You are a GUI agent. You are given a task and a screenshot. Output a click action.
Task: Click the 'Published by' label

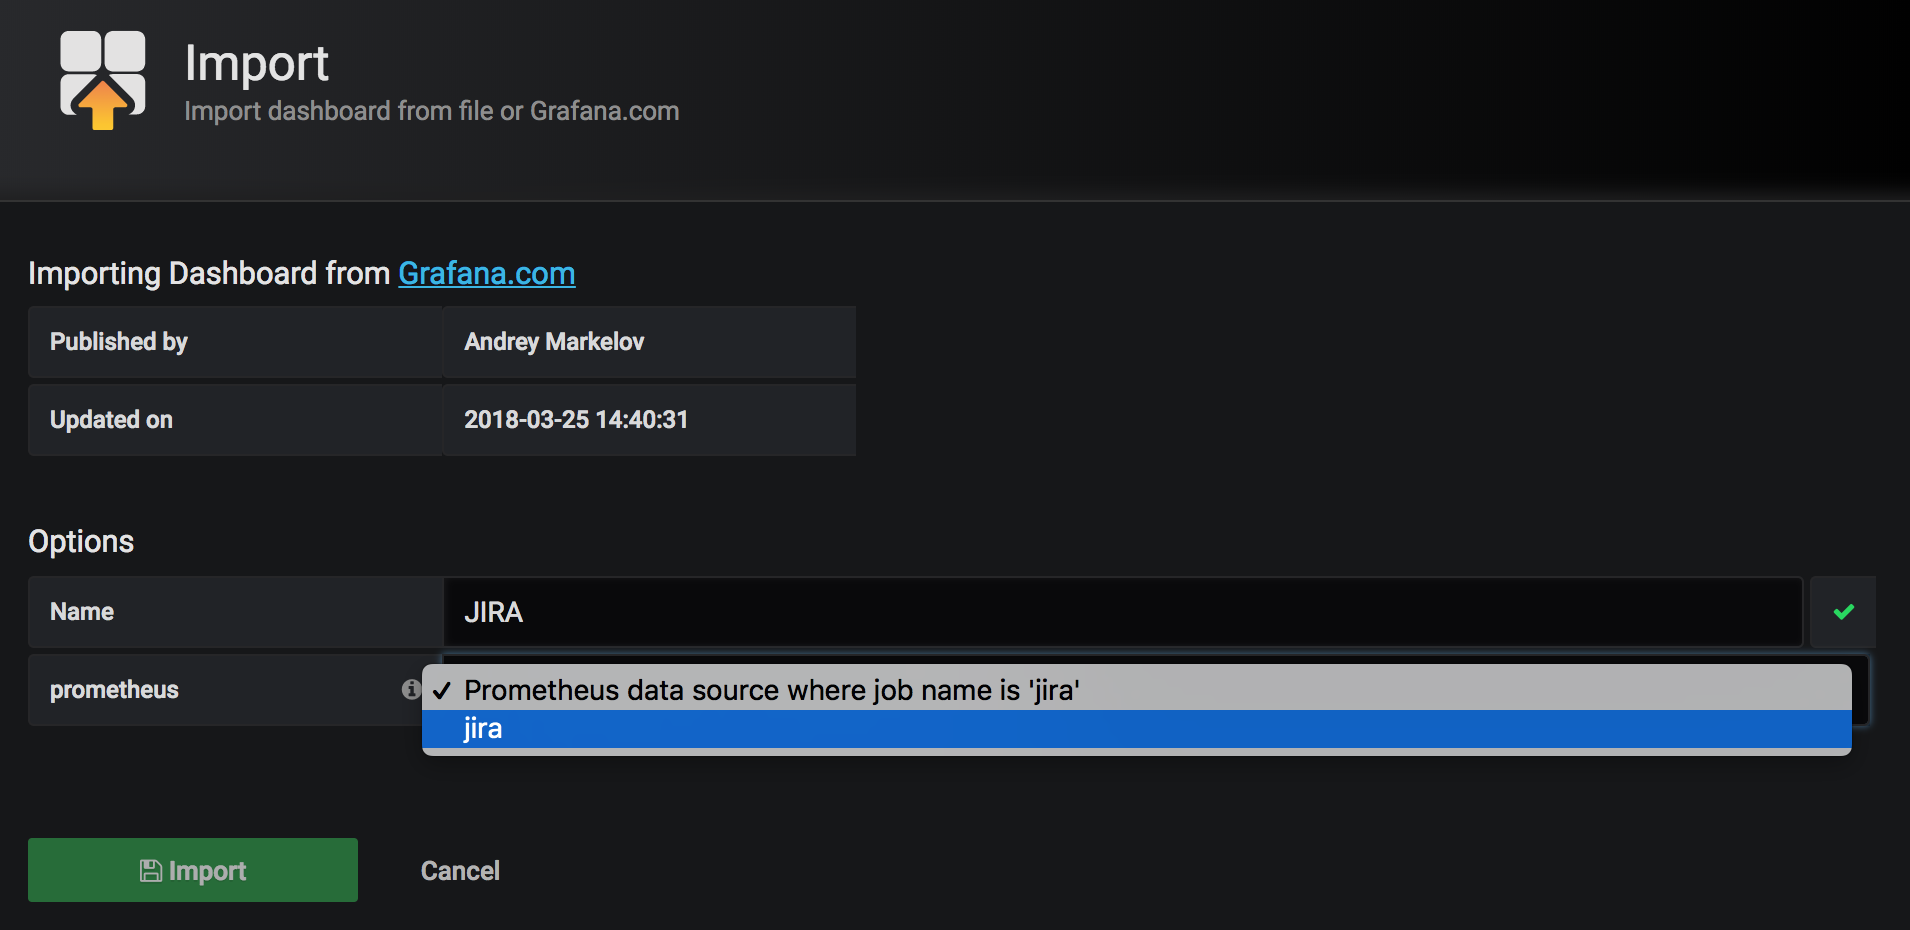[119, 342]
